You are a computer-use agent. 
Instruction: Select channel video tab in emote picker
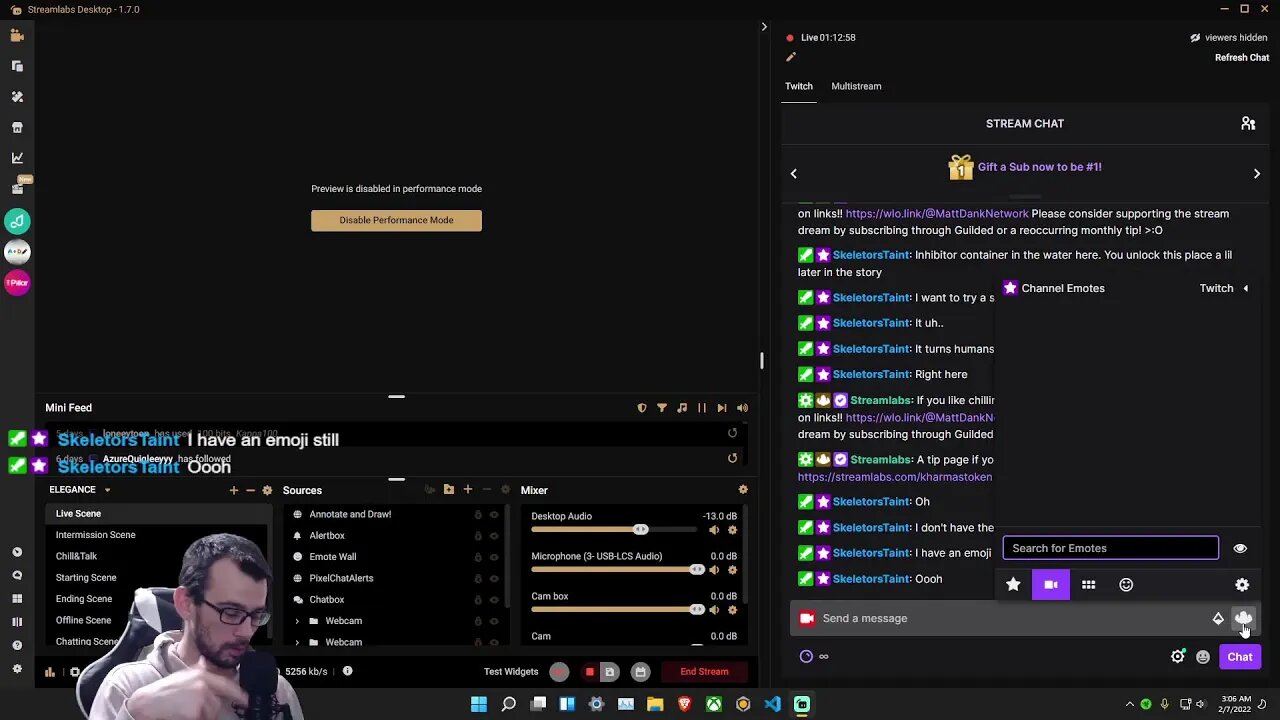[x=1051, y=585]
